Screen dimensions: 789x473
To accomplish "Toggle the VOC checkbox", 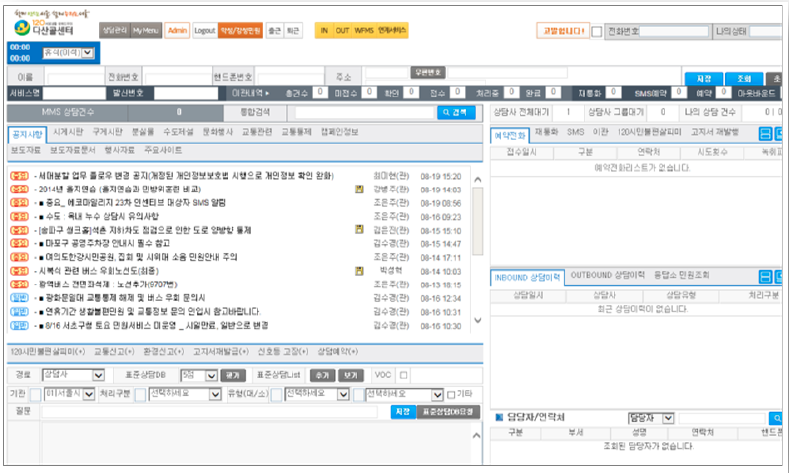I will click(x=403, y=375).
